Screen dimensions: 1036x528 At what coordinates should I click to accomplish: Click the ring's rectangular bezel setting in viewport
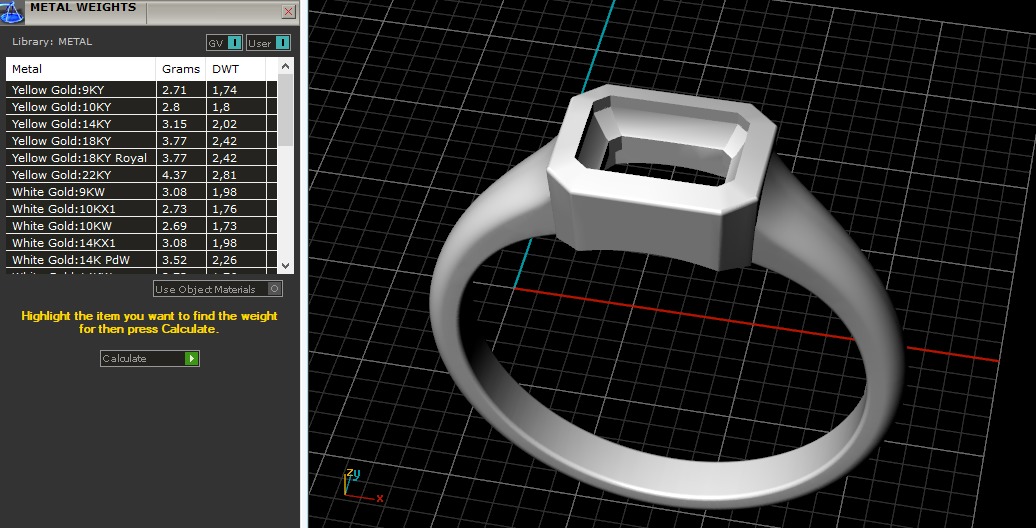click(x=661, y=175)
